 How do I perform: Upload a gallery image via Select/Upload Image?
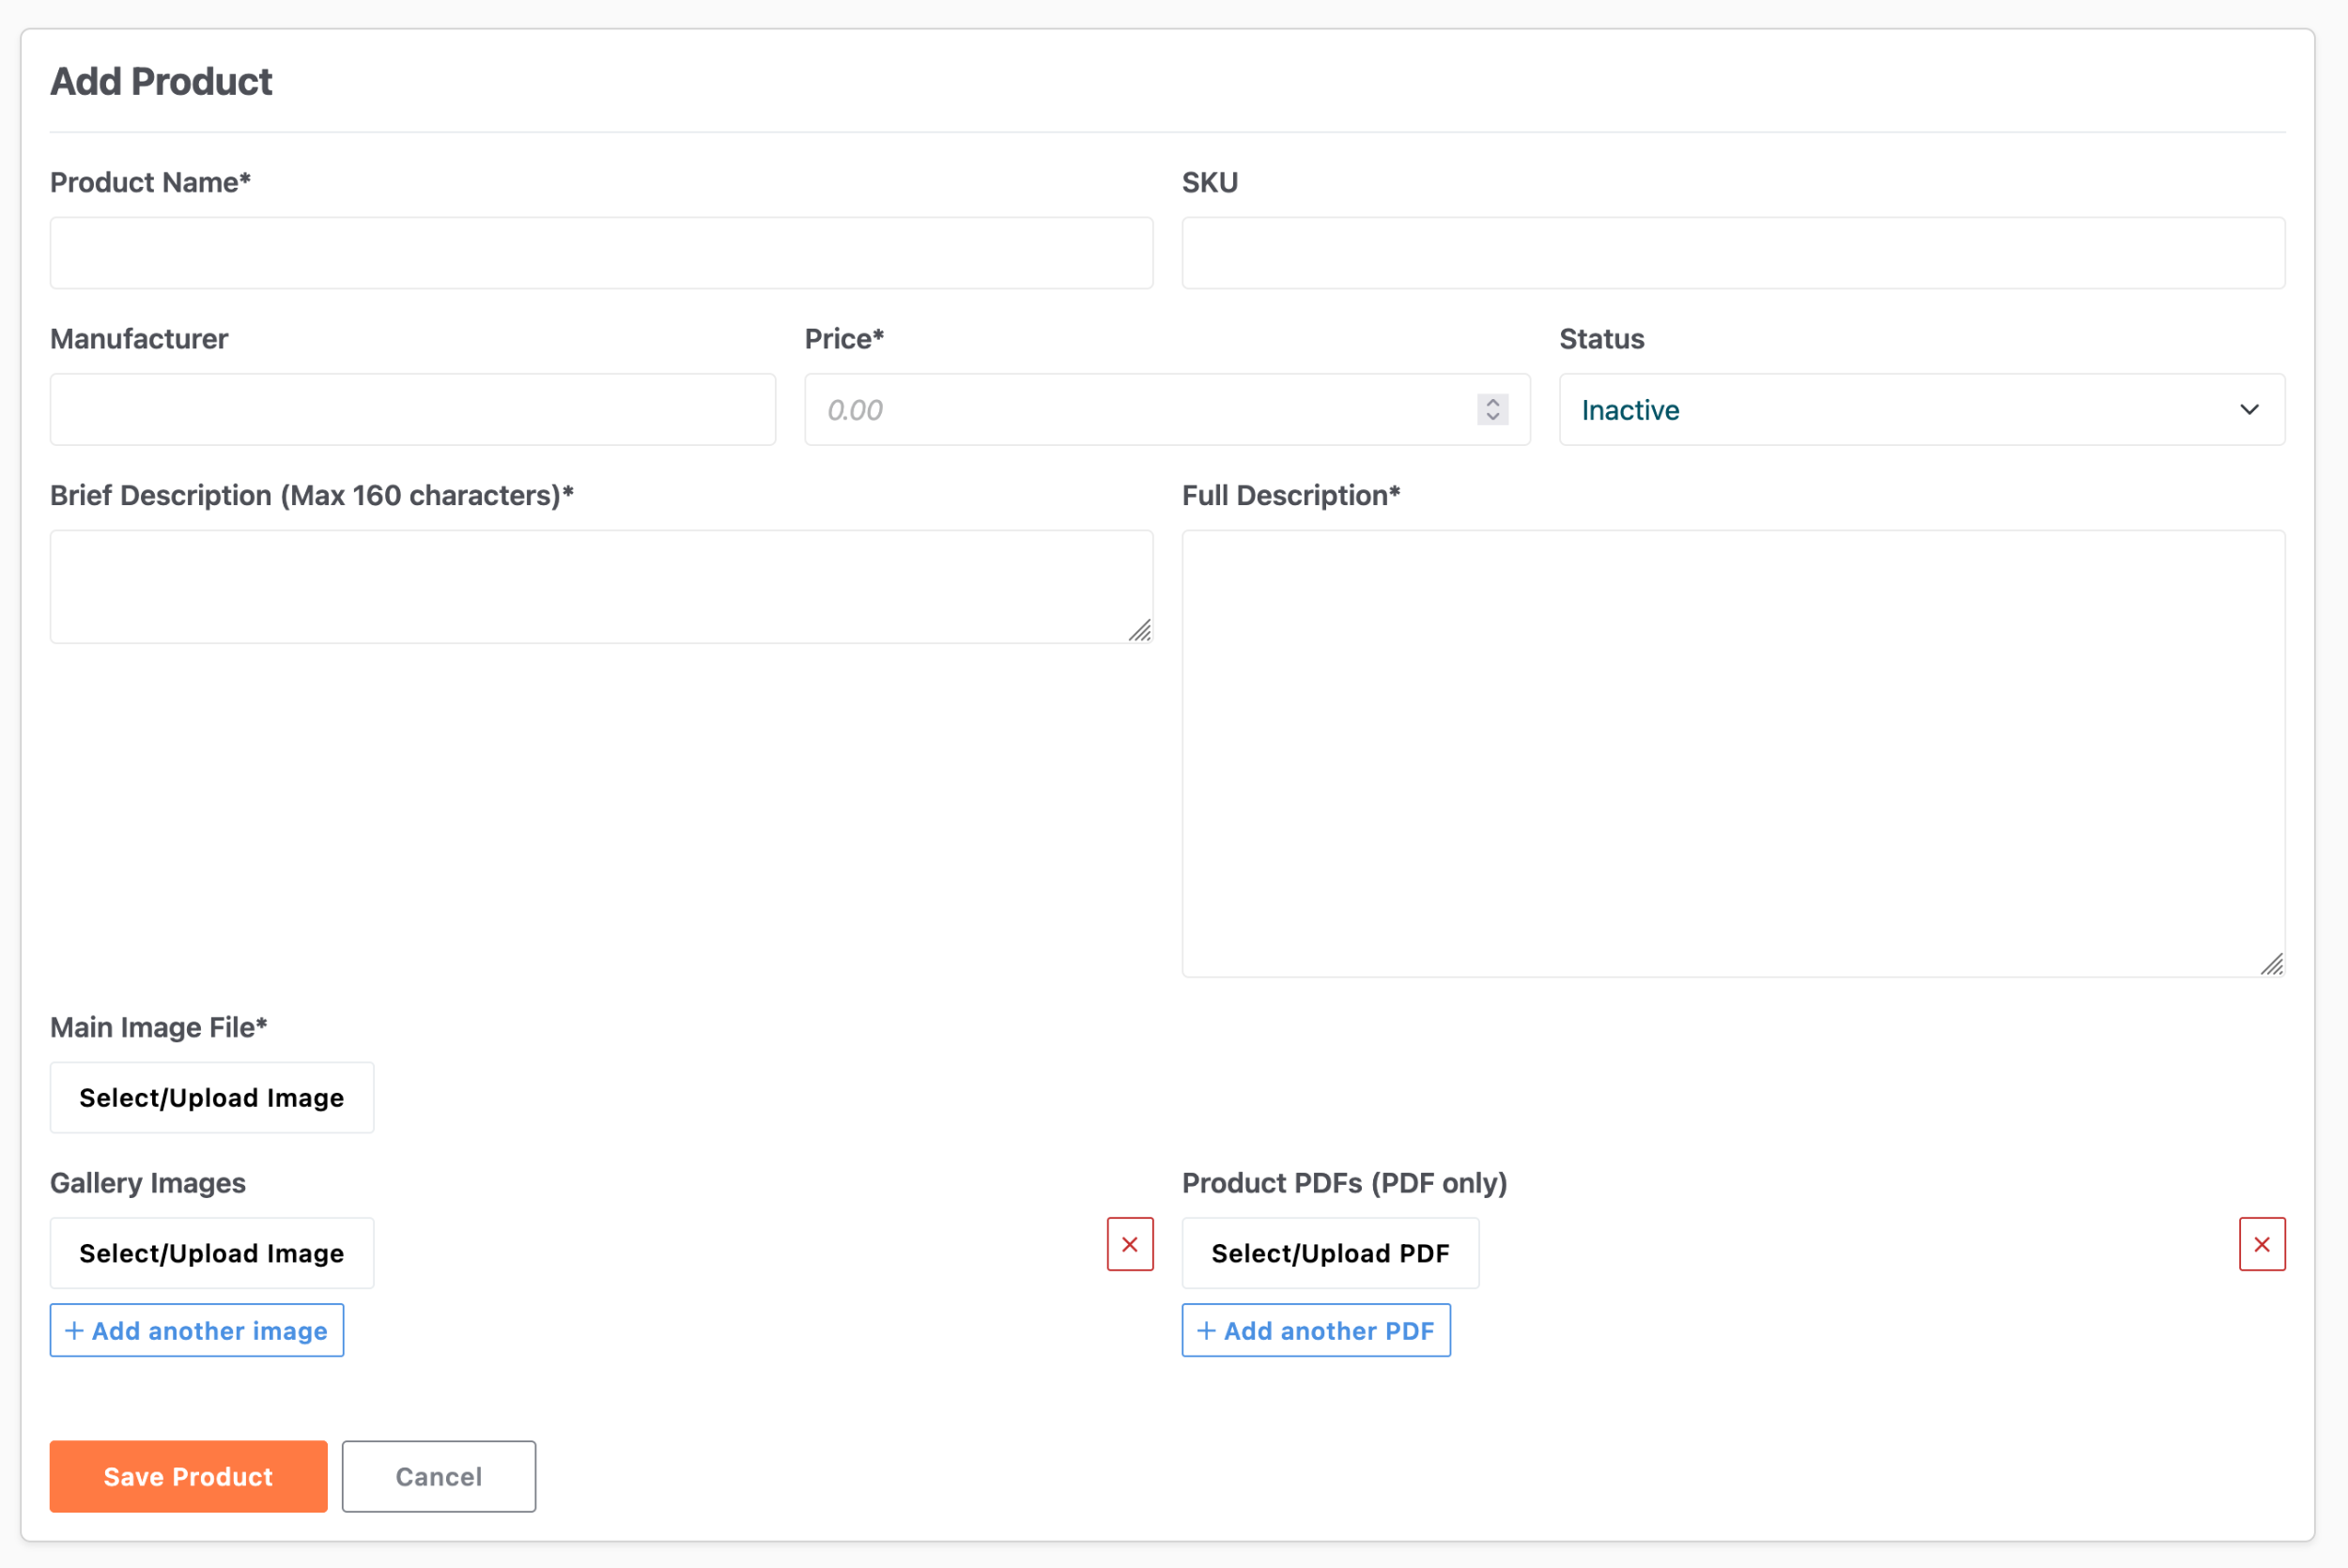point(212,1253)
